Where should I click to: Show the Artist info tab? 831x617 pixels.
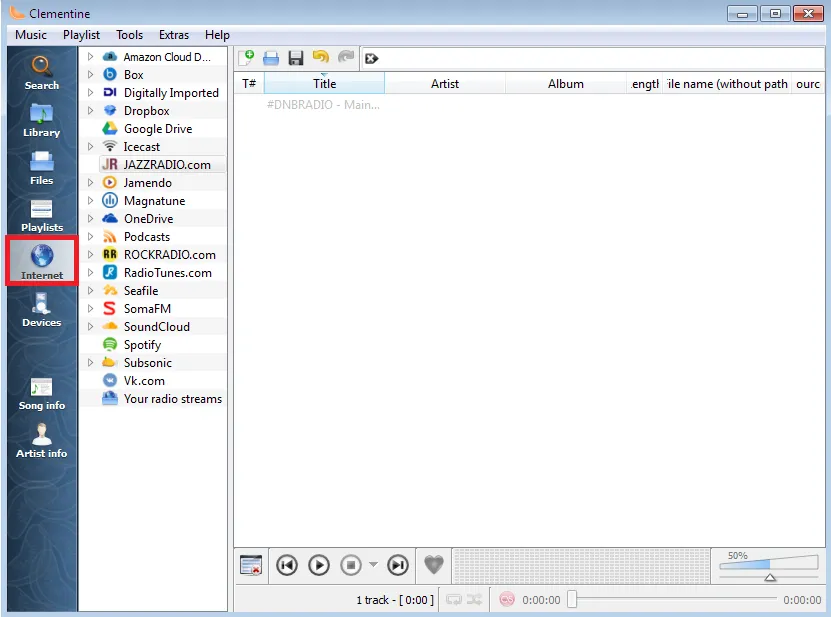point(41,441)
